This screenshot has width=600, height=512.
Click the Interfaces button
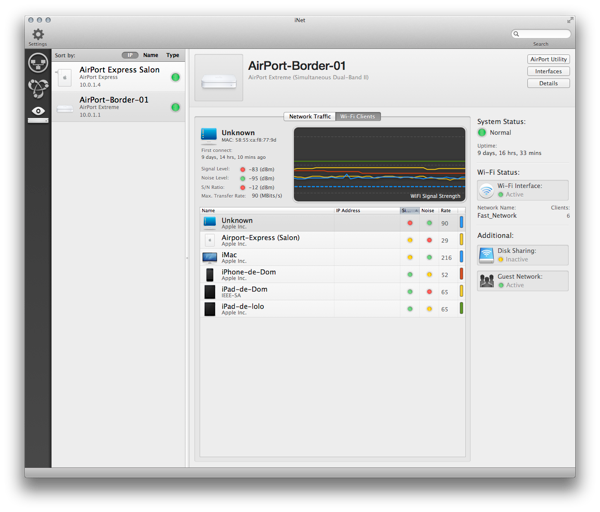point(548,71)
